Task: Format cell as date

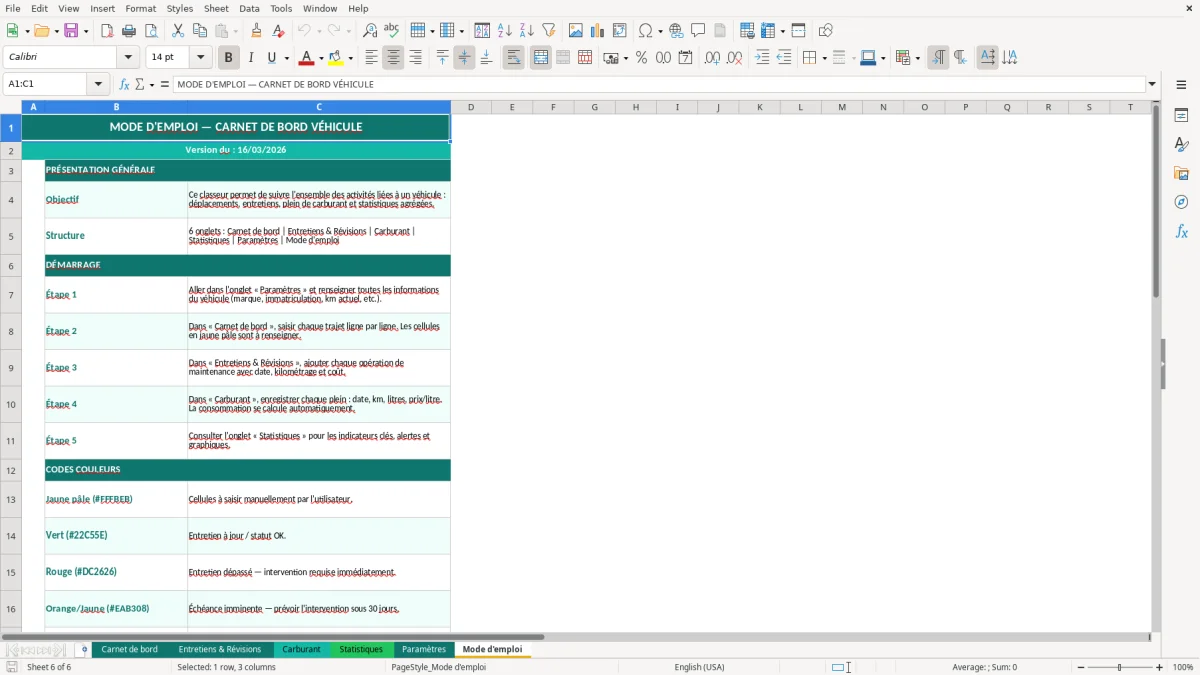Action: tap(685, 58)
